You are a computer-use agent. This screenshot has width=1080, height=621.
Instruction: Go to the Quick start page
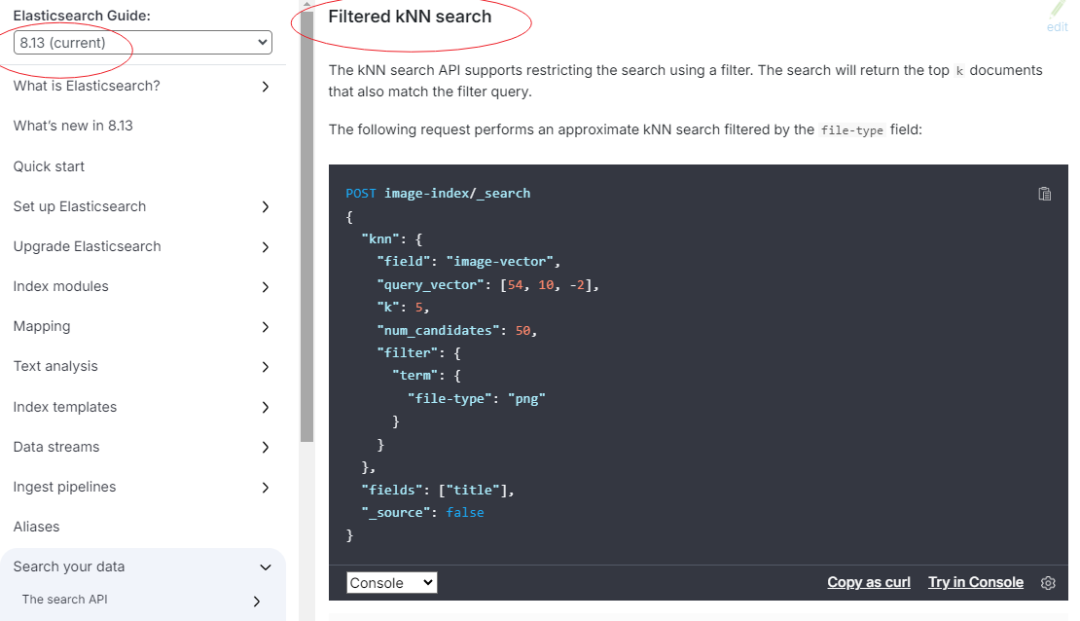point(48,167)
